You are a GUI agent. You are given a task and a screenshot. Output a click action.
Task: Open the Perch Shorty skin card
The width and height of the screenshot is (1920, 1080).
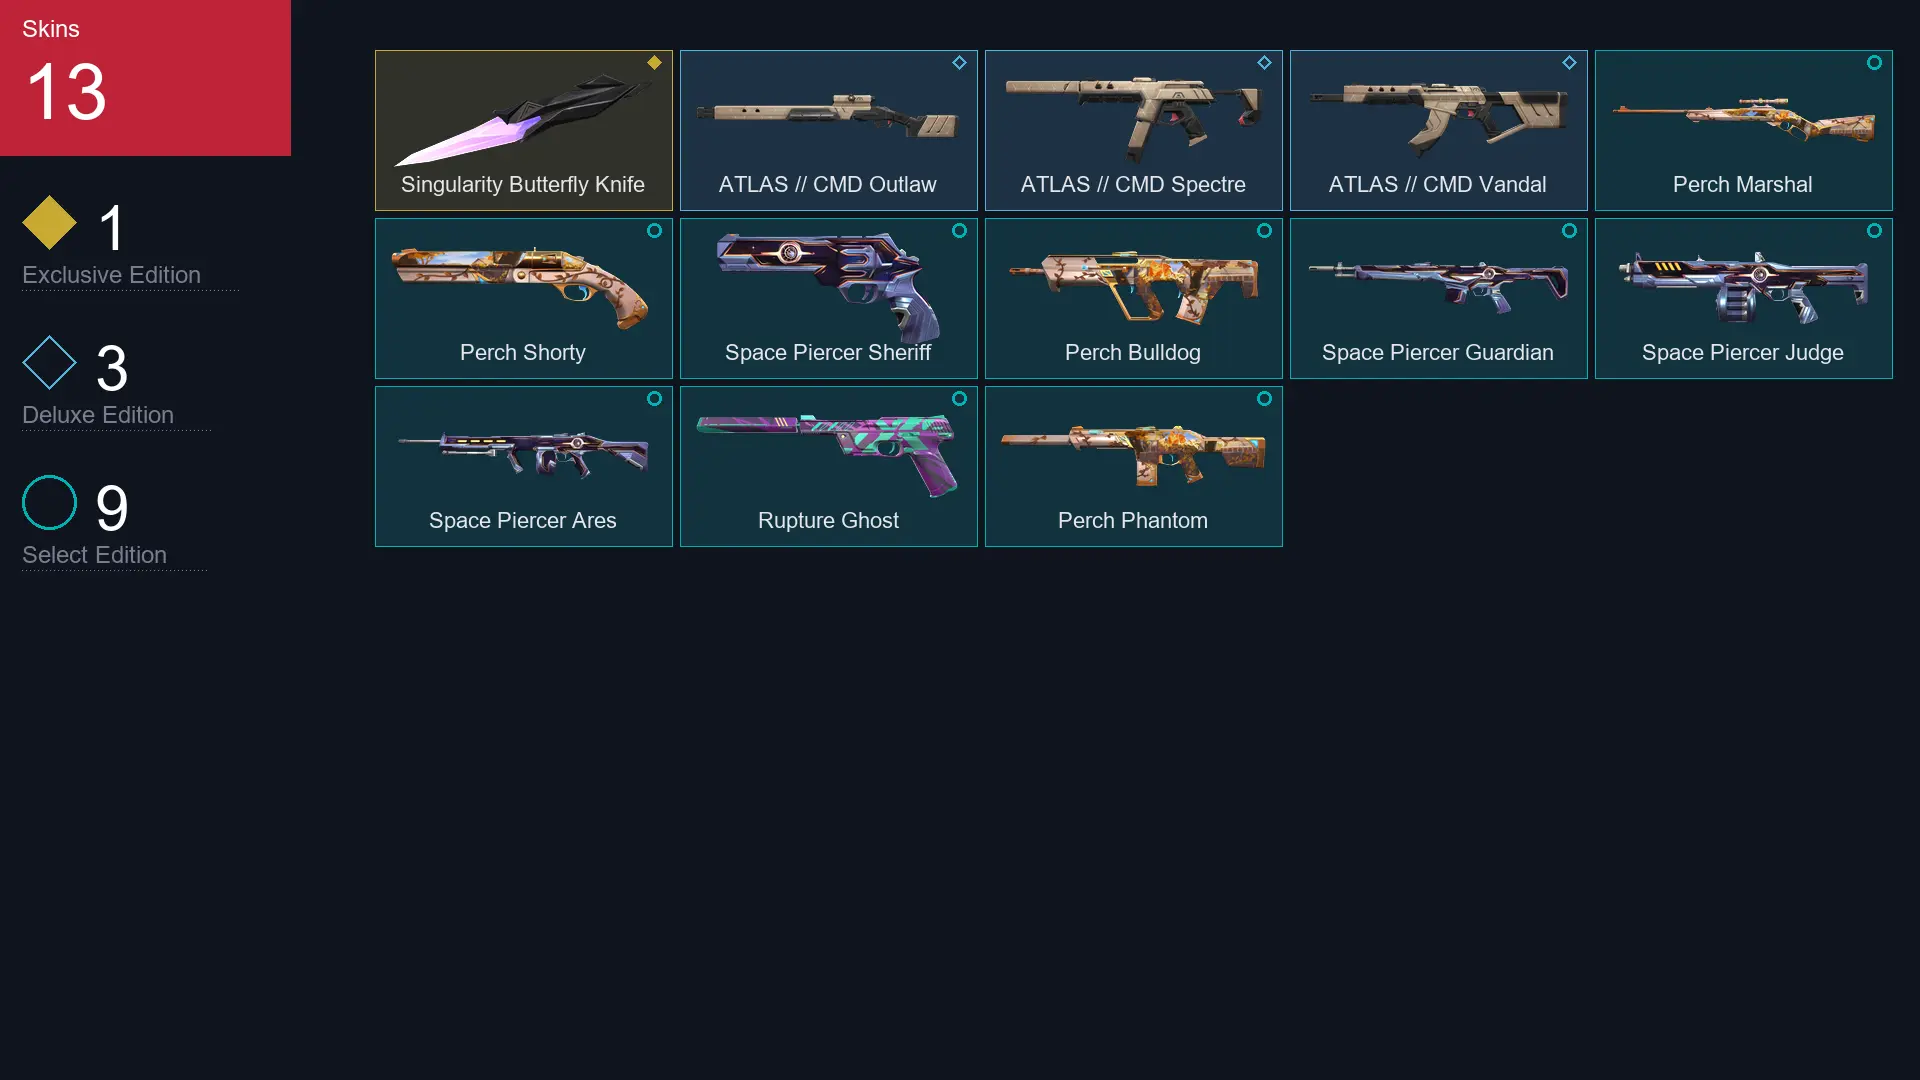[x=524, y=298]
